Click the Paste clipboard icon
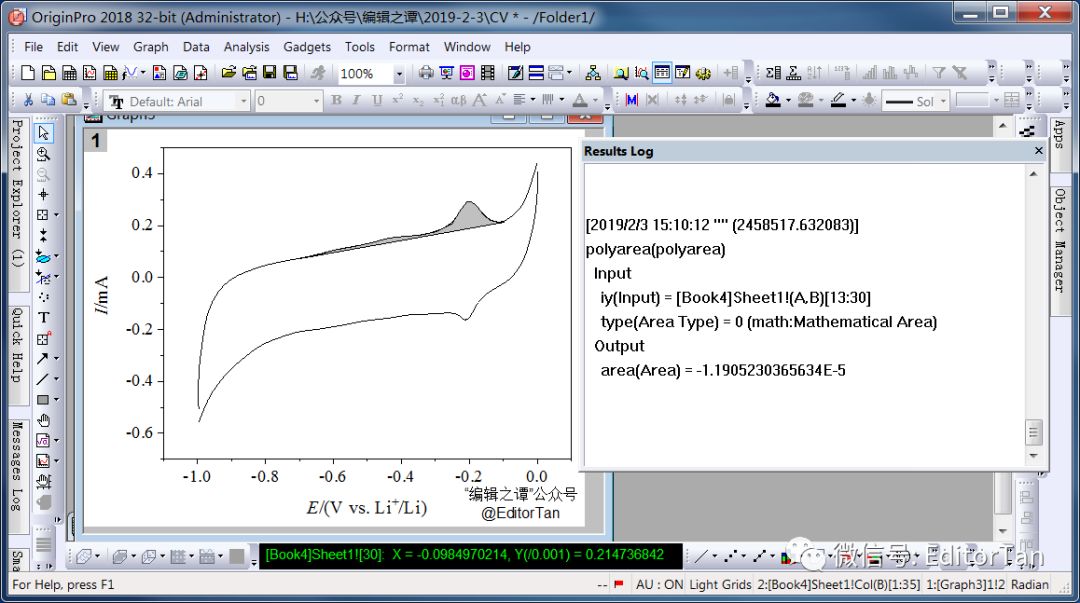The image size is (1080, 603). point(69,101)
